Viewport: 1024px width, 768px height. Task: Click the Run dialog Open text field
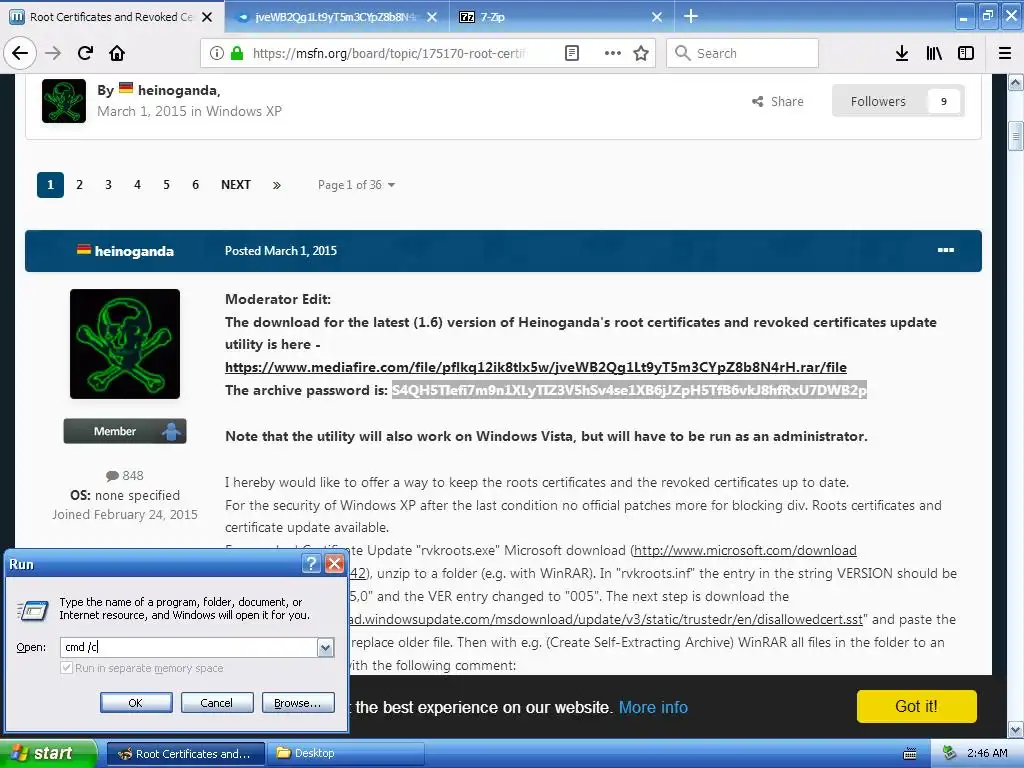[x=189, y=647]
